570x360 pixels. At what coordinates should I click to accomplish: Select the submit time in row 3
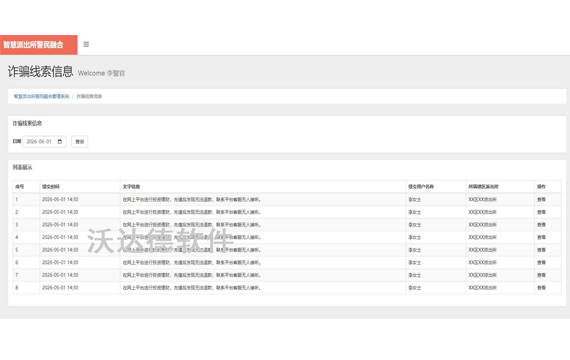(x=60, y=225)
